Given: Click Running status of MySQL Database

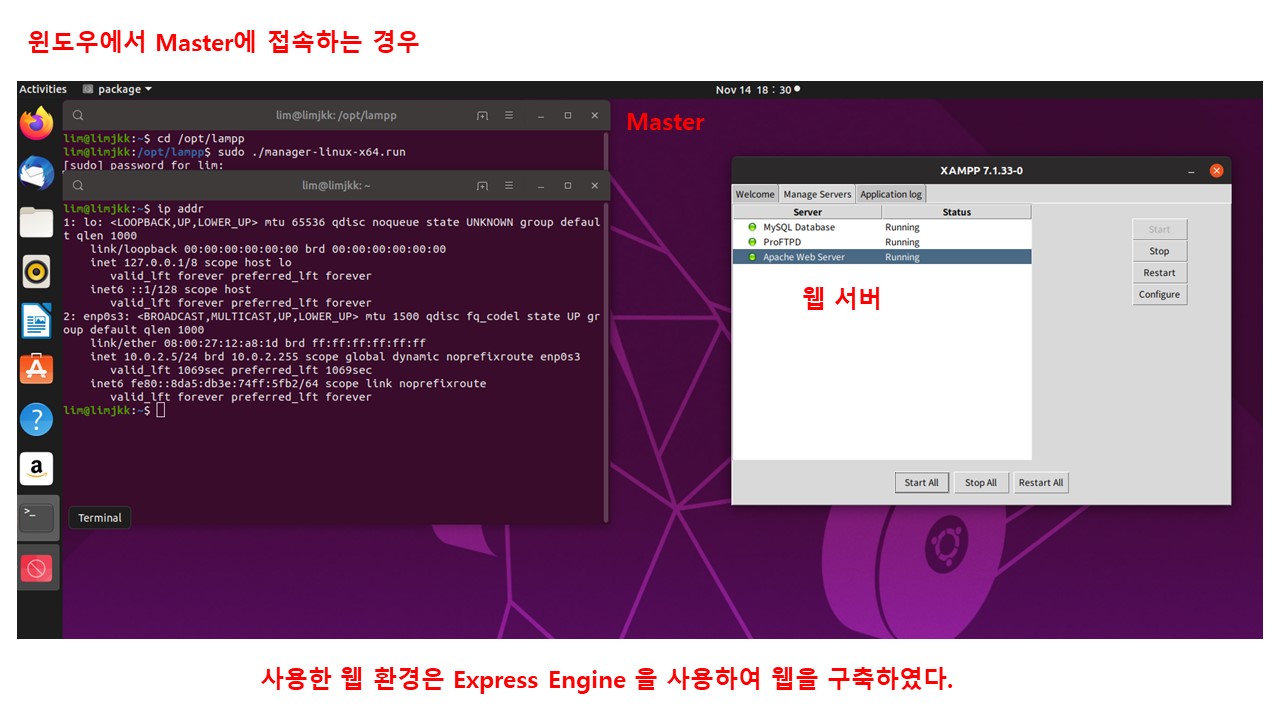Looking at the screenshot, I should click(x=902, y=227).
